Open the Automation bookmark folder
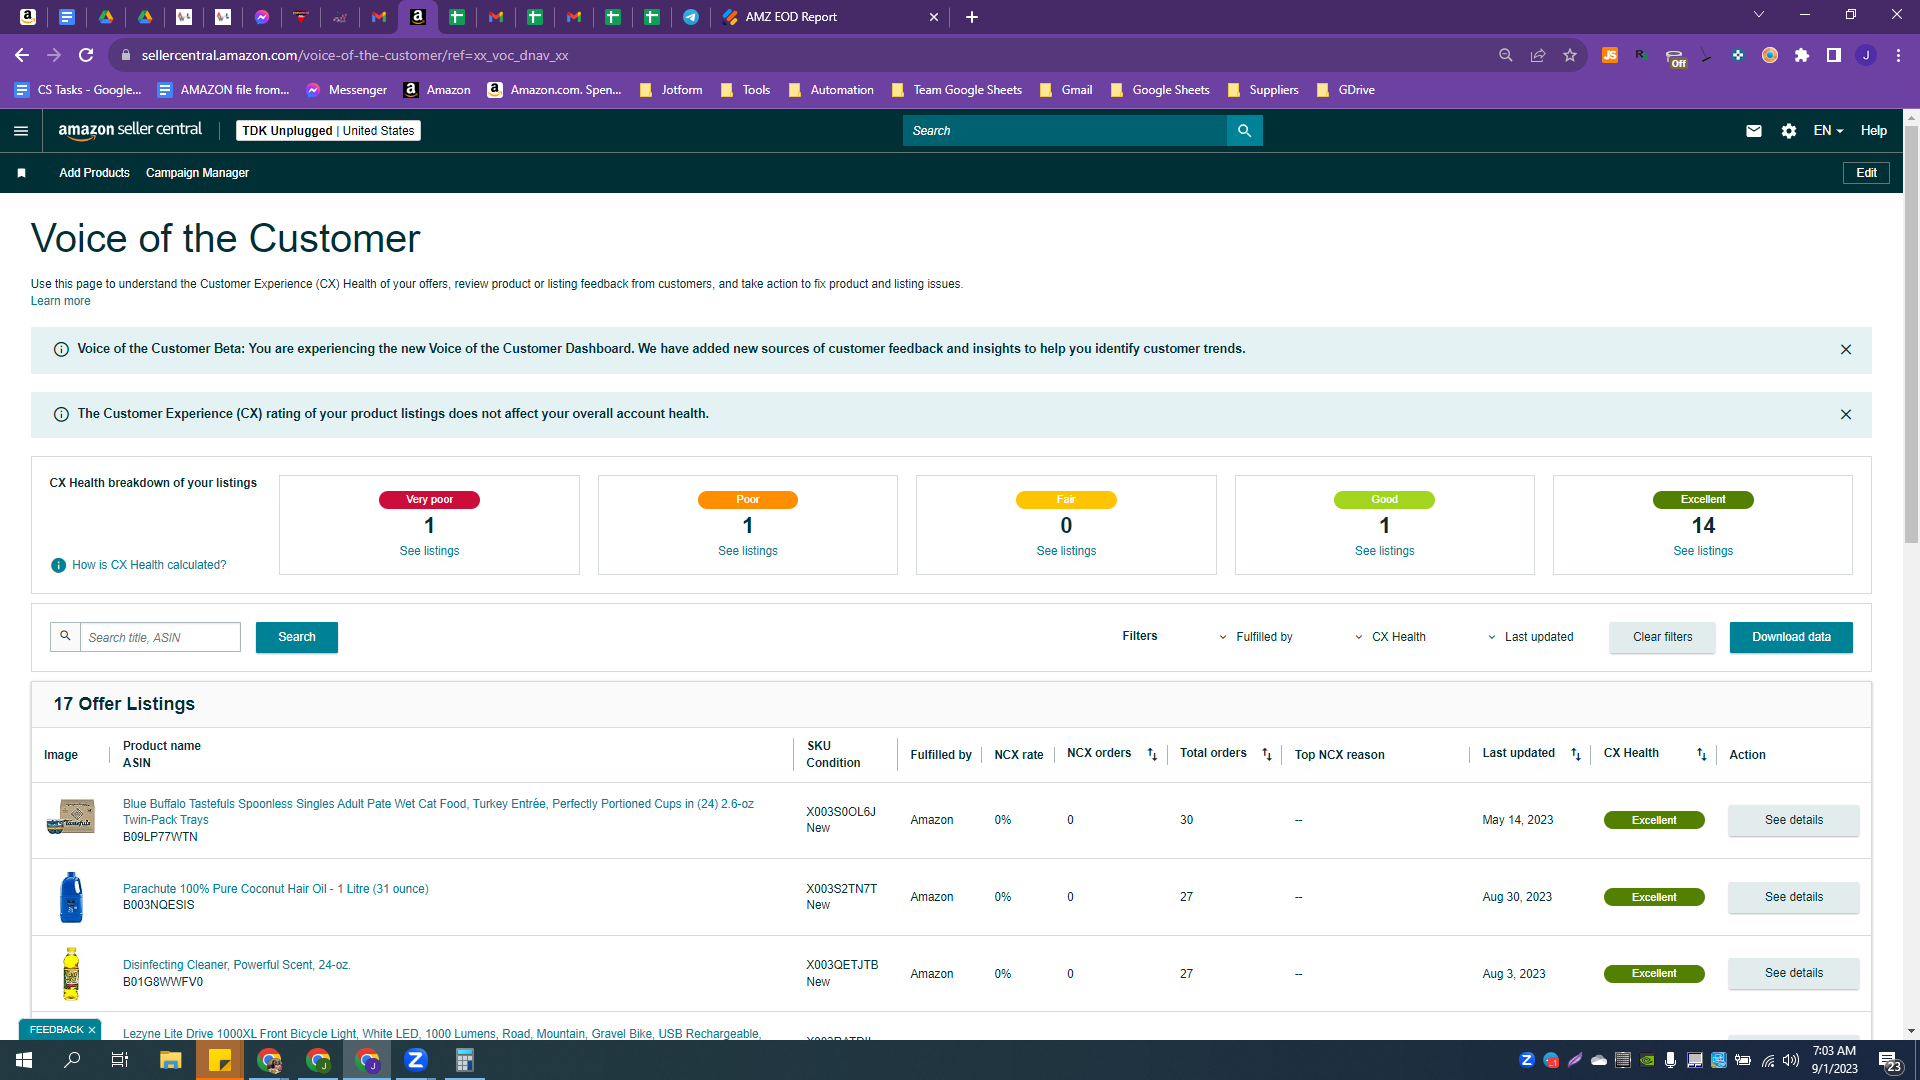 [830, 90]
